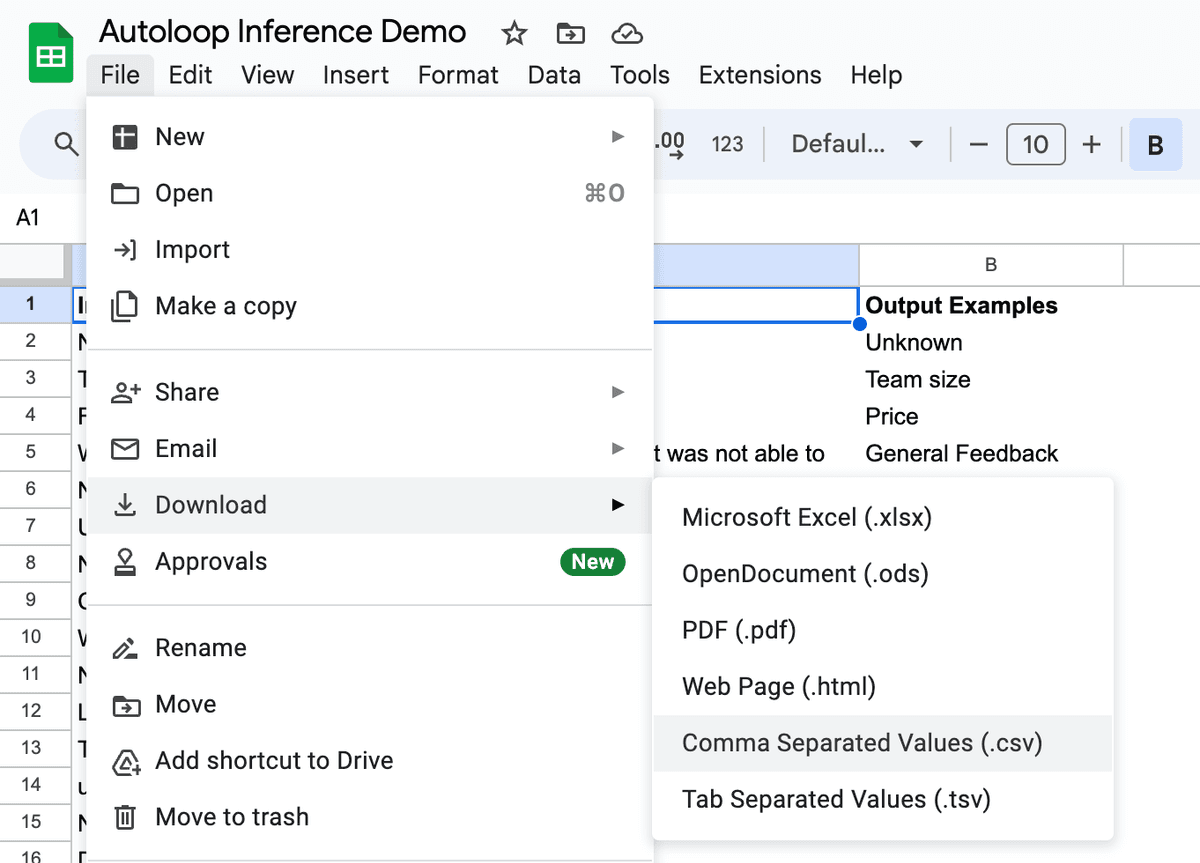Expand the Email submenu arrow
This screenshot has height=863, width=1200.
pyautogui.click(x=618, y=449)
